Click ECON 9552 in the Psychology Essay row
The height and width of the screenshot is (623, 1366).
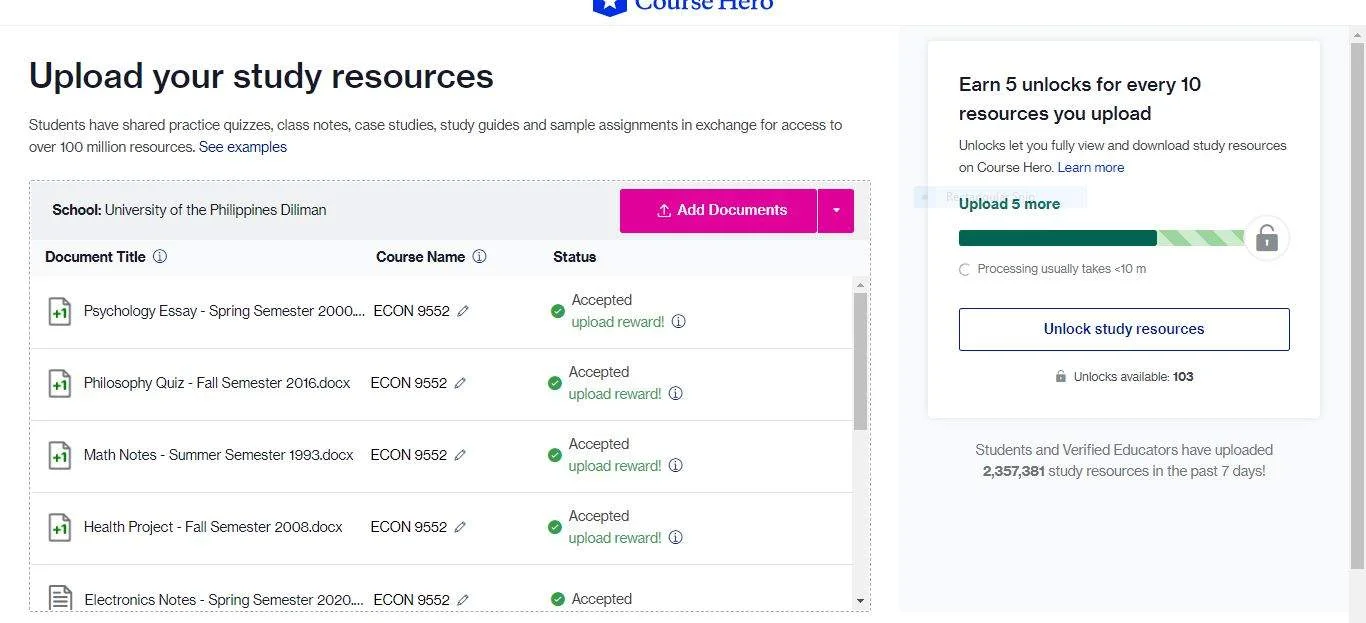click(411, 311)
